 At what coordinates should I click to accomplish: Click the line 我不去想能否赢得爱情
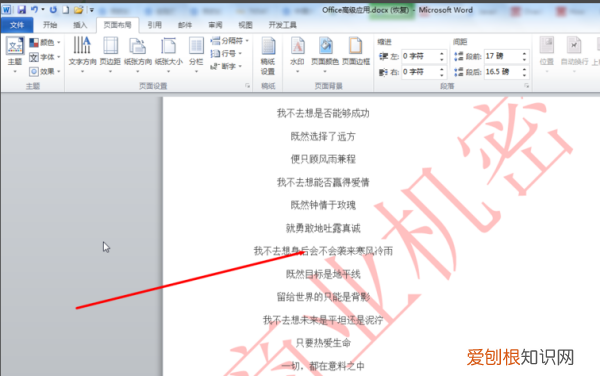[323, 182]
